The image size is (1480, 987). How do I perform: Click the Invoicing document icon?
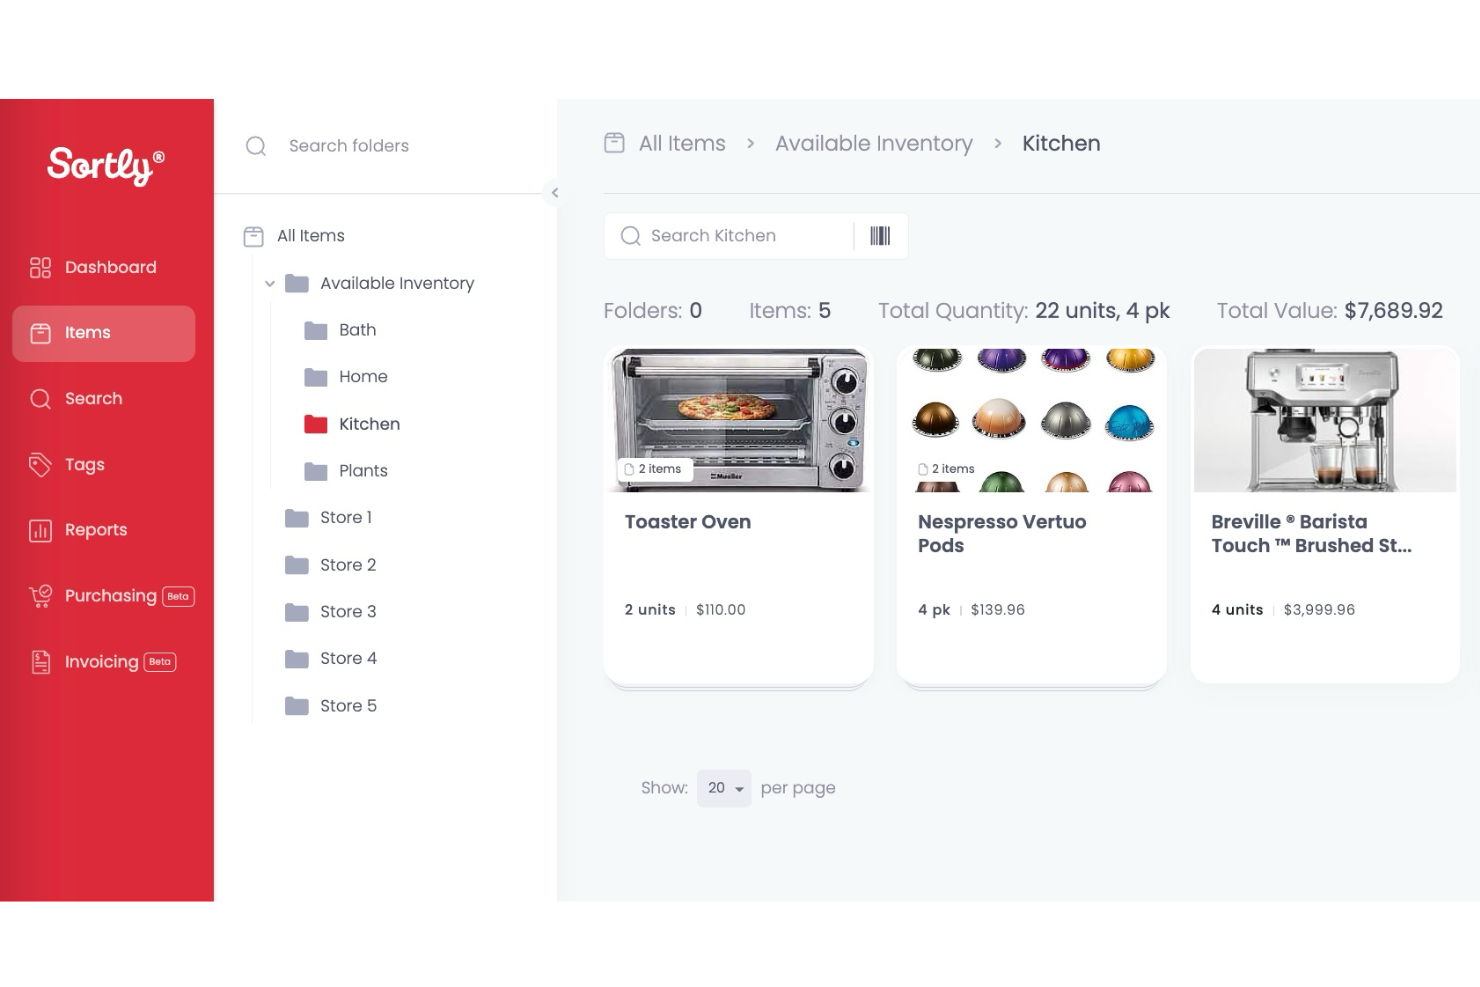[x=40, y=662]
